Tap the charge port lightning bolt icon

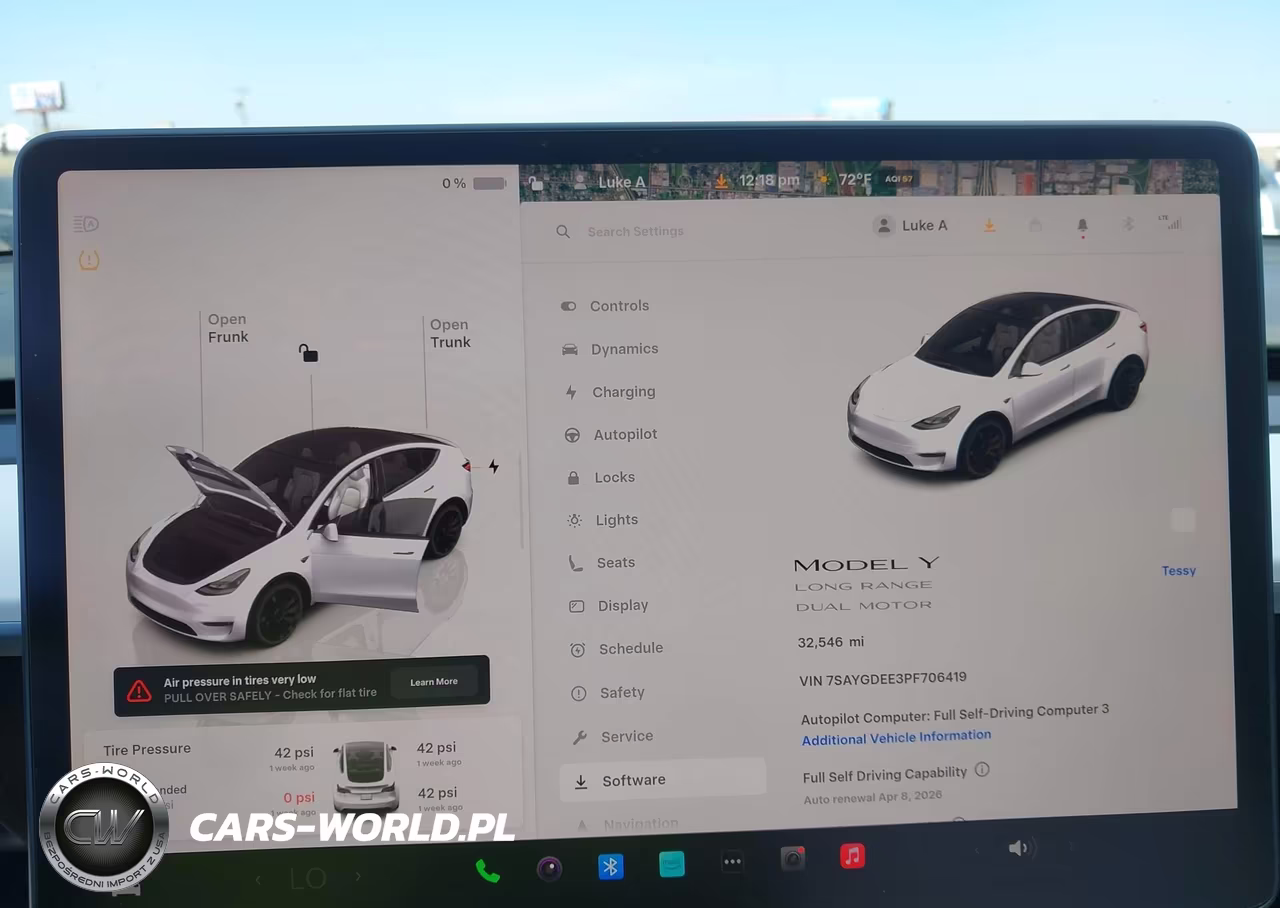493,466
